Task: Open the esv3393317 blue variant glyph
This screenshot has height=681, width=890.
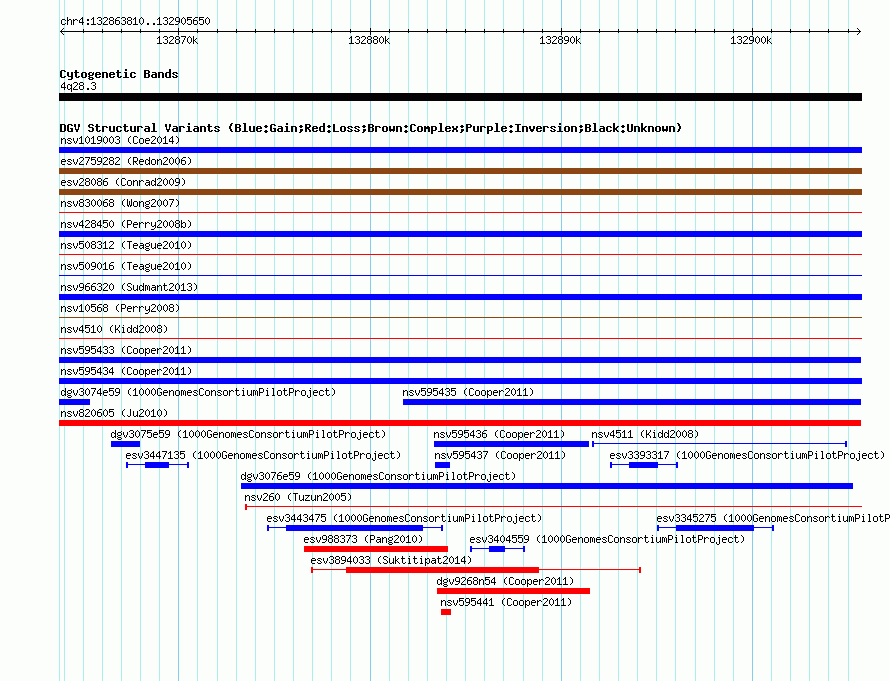Action: 644,465
